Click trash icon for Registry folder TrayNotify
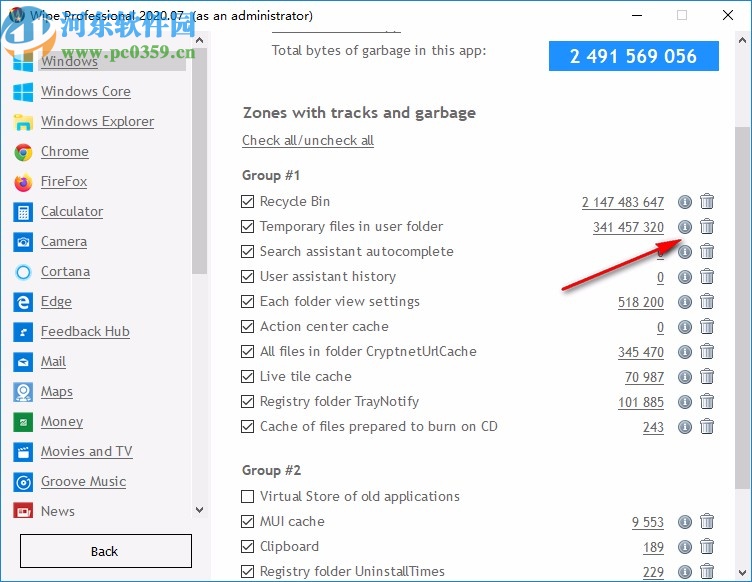The width and height of the screenshot is (752, 582). [707, 401]
